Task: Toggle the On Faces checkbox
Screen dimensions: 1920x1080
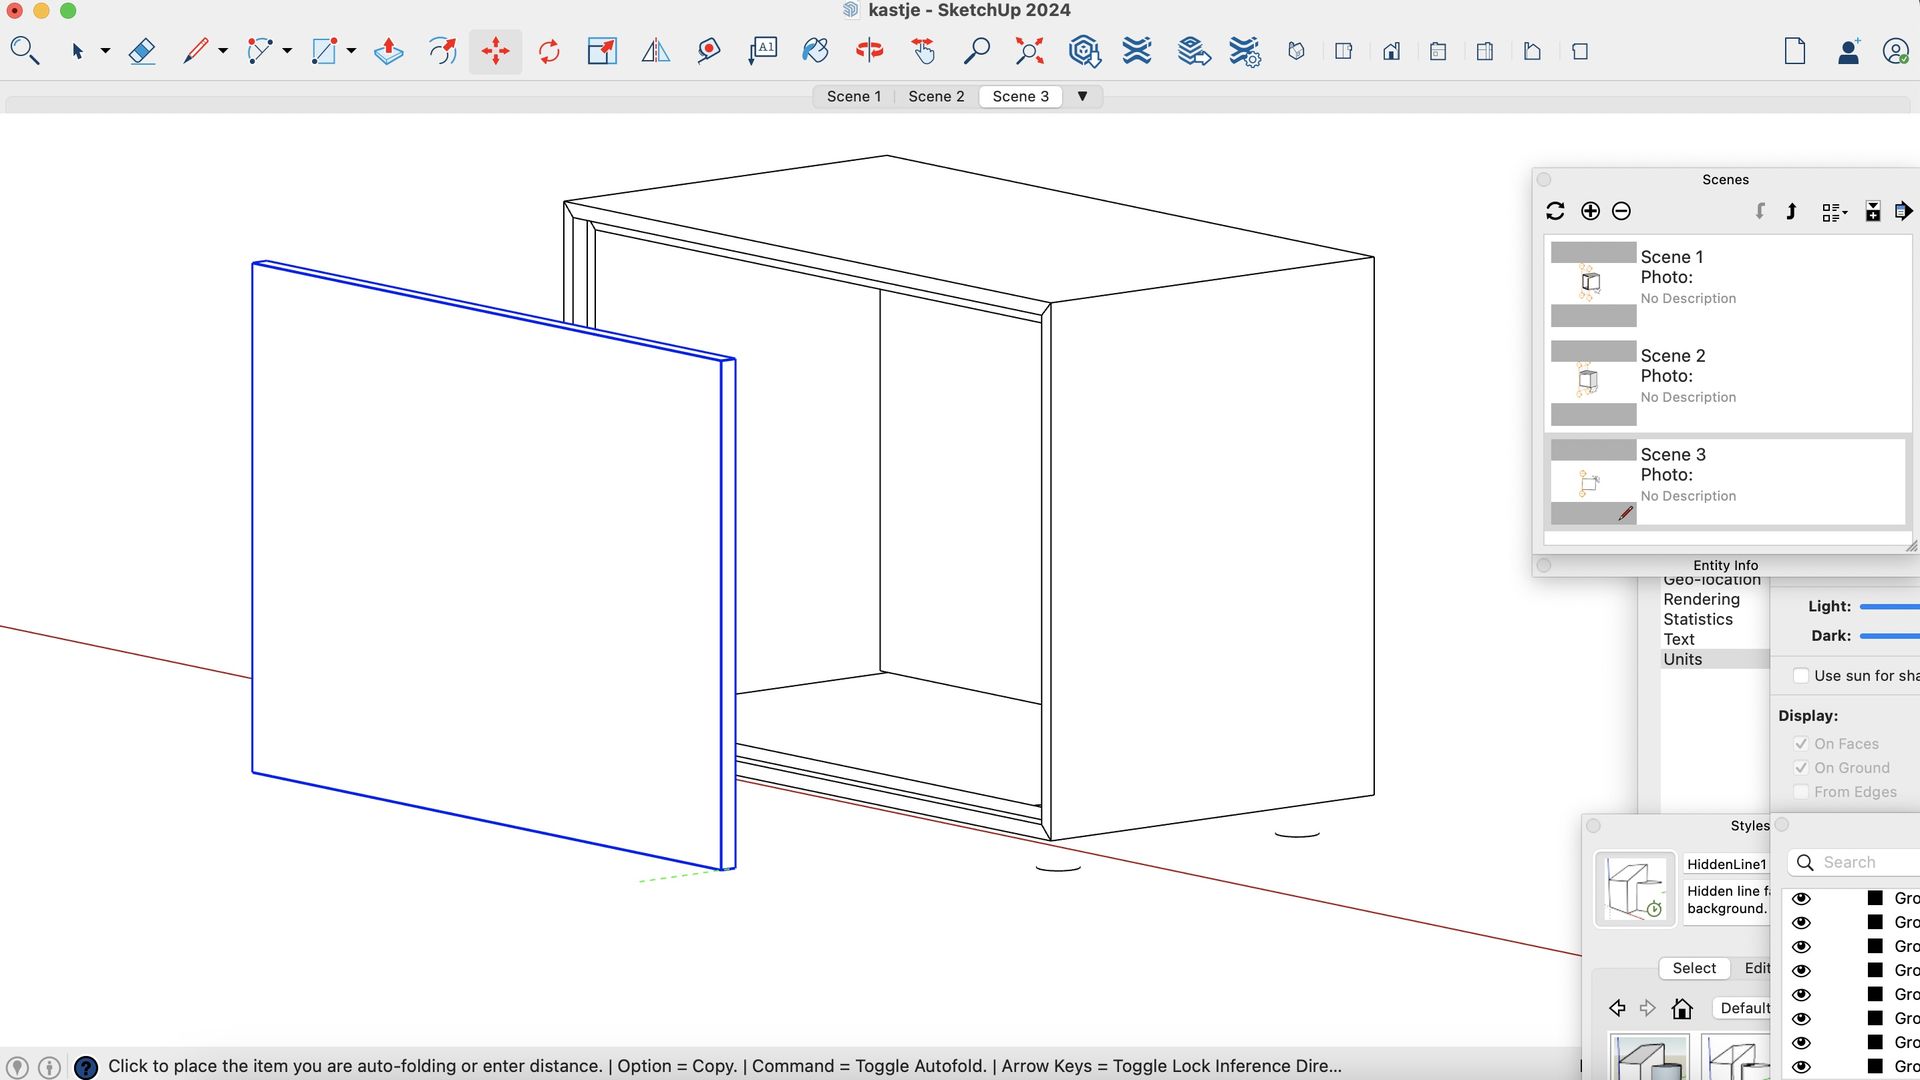Action: [1801, 744]
